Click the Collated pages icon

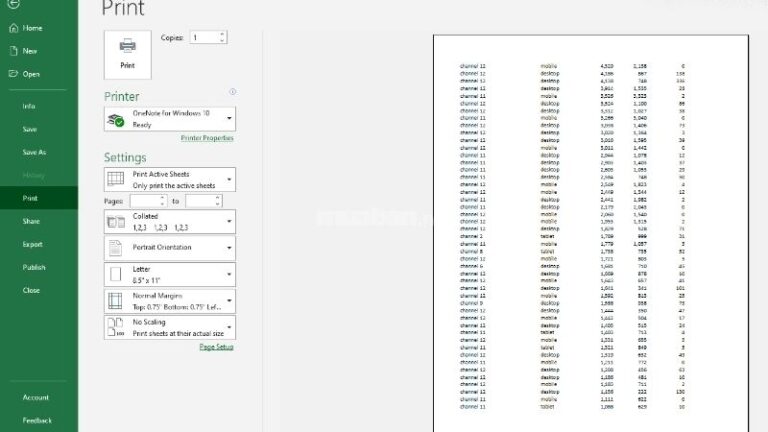[116, 222]
